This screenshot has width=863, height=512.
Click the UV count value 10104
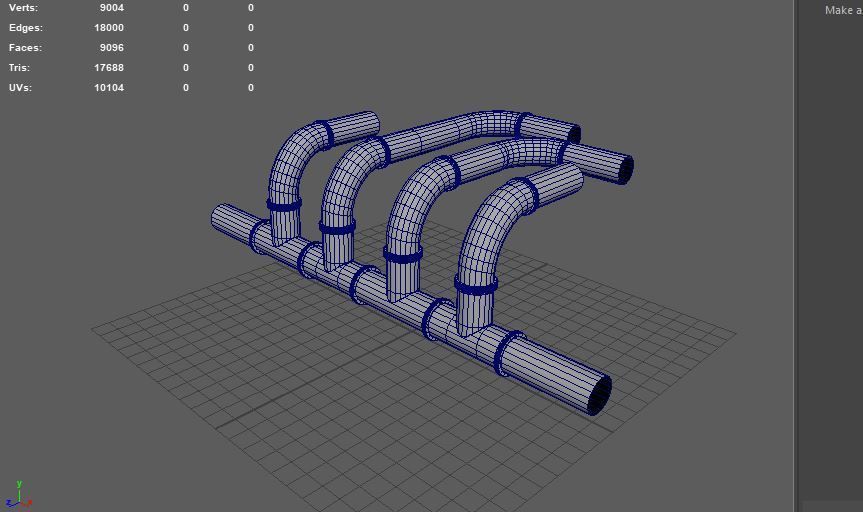click(109, 87)
